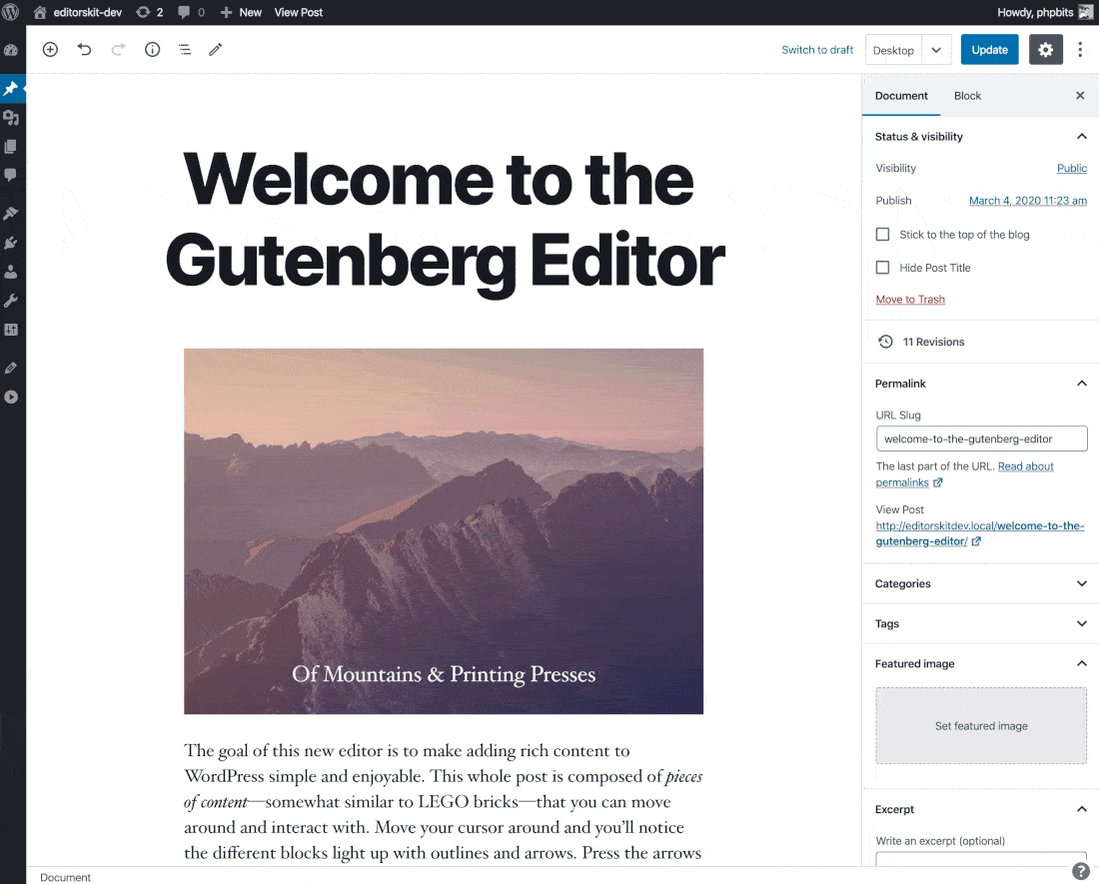This screenshot has width=1099, height=884.
Task: Open the Pages sidebar icon
Action: pyautogui.click(x=11, y=146)
